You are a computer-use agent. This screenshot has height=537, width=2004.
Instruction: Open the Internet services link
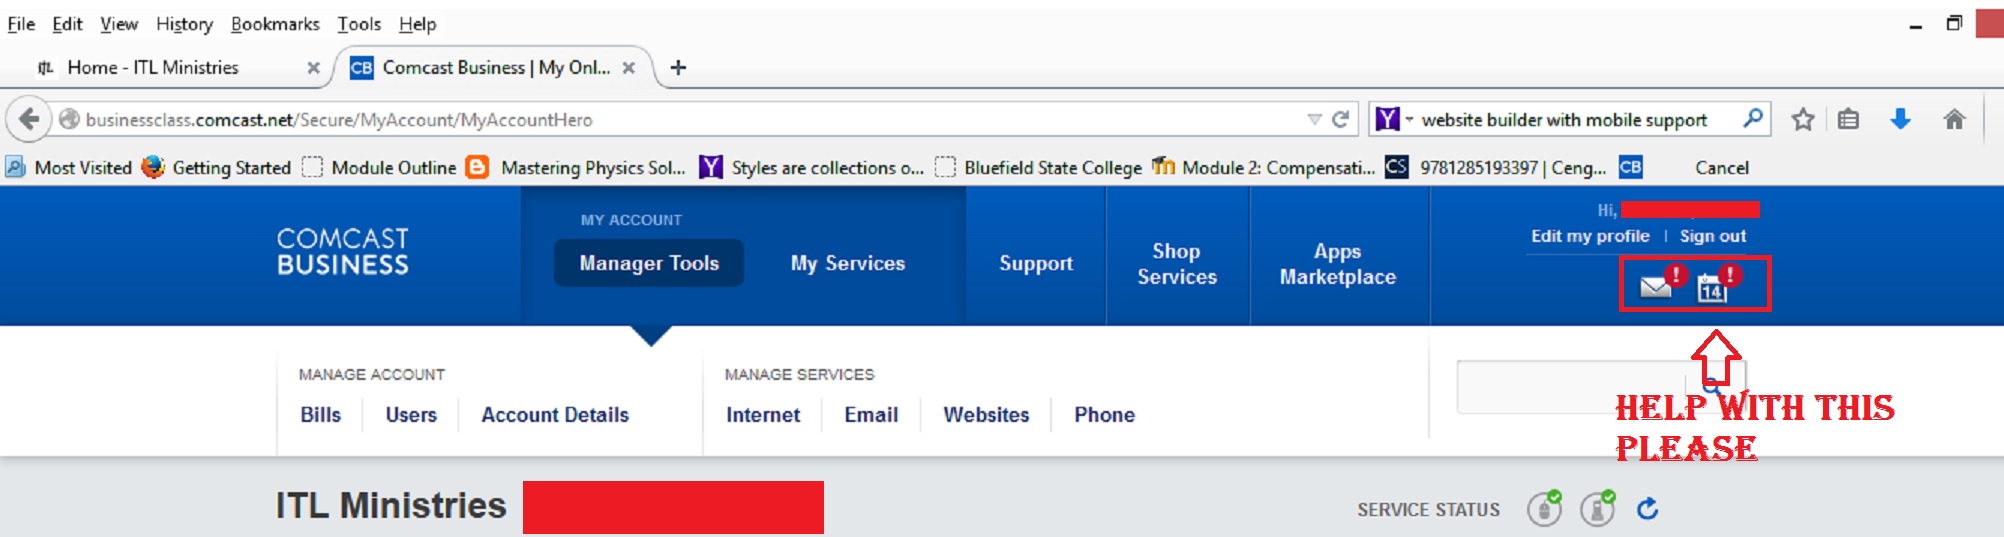tap(763, 415)
